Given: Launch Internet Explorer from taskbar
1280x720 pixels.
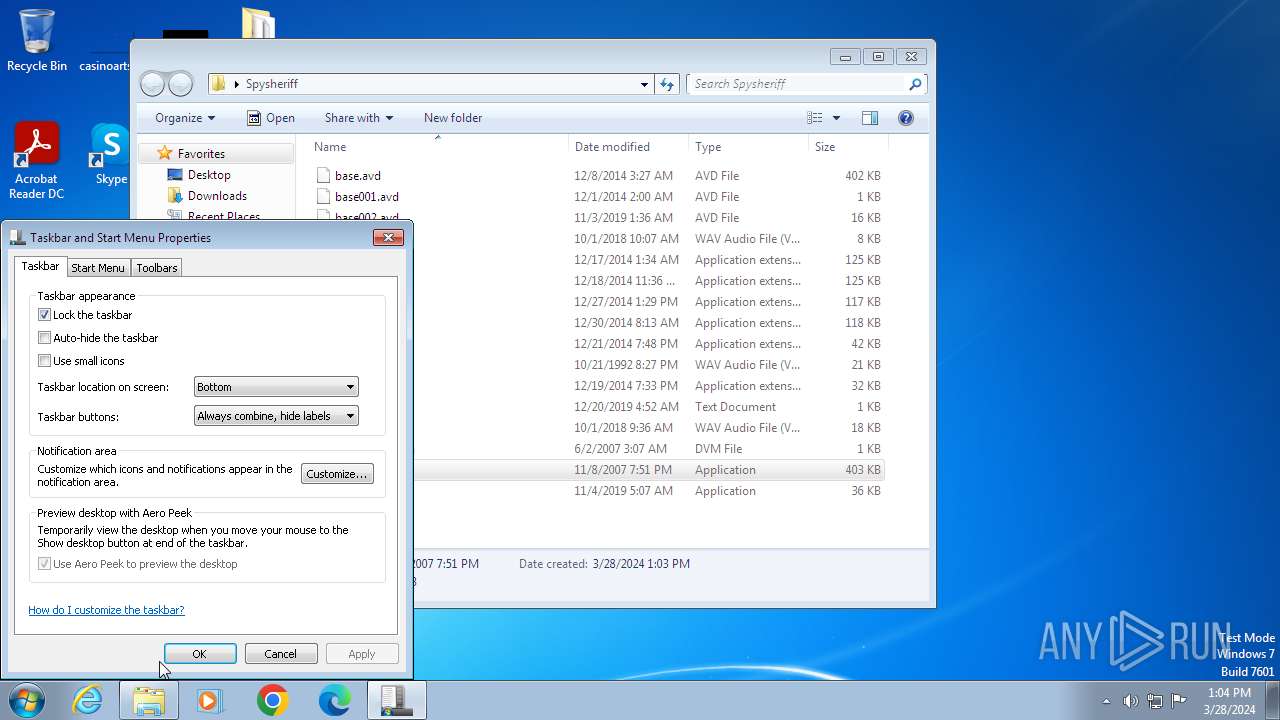Looking at the screenshot, I should [88, 700].
